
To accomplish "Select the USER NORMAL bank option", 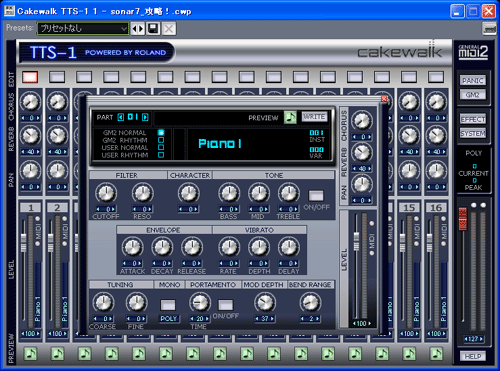I will point(161,147).
